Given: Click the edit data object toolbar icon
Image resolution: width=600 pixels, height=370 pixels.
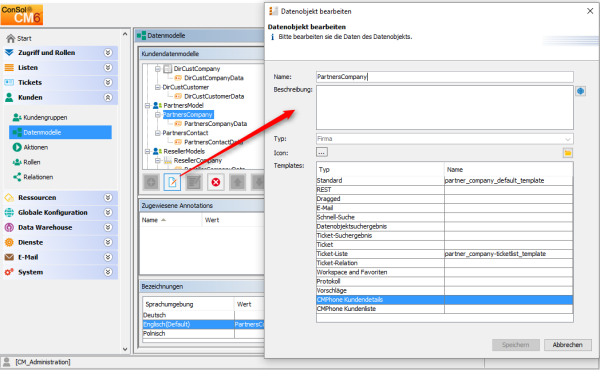Looking at the screenshot, I should pos(172,182).
